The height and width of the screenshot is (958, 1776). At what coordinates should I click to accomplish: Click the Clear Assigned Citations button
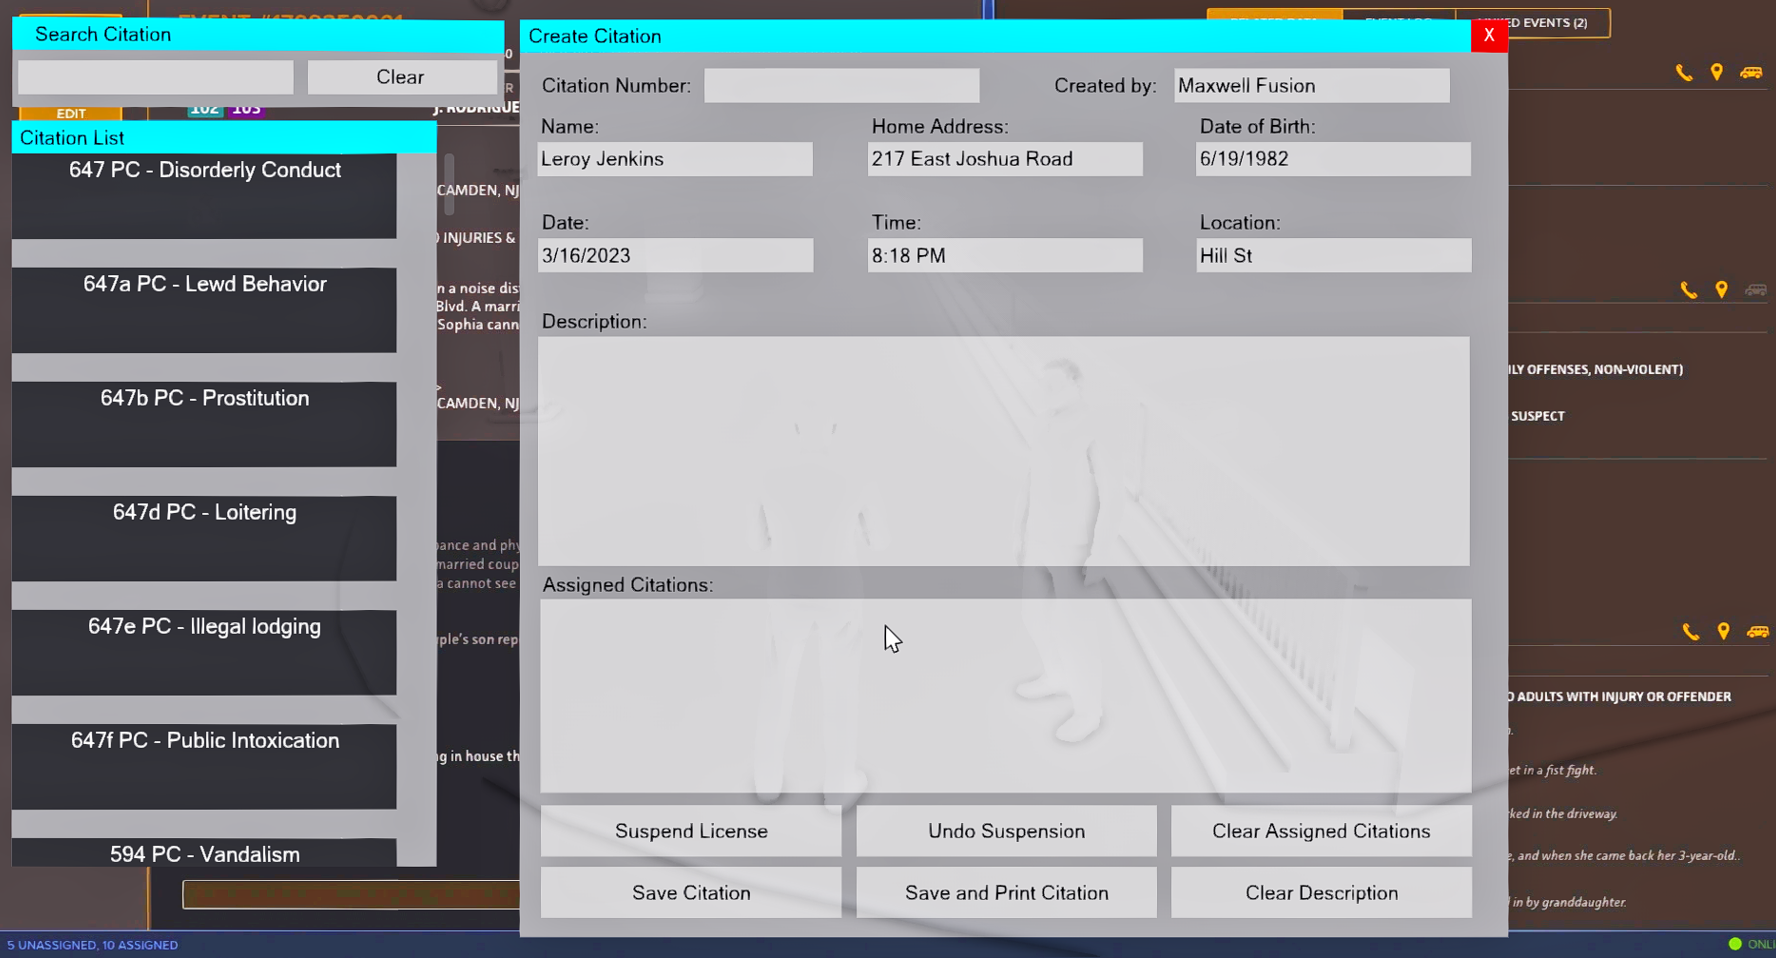(1320, 831)
